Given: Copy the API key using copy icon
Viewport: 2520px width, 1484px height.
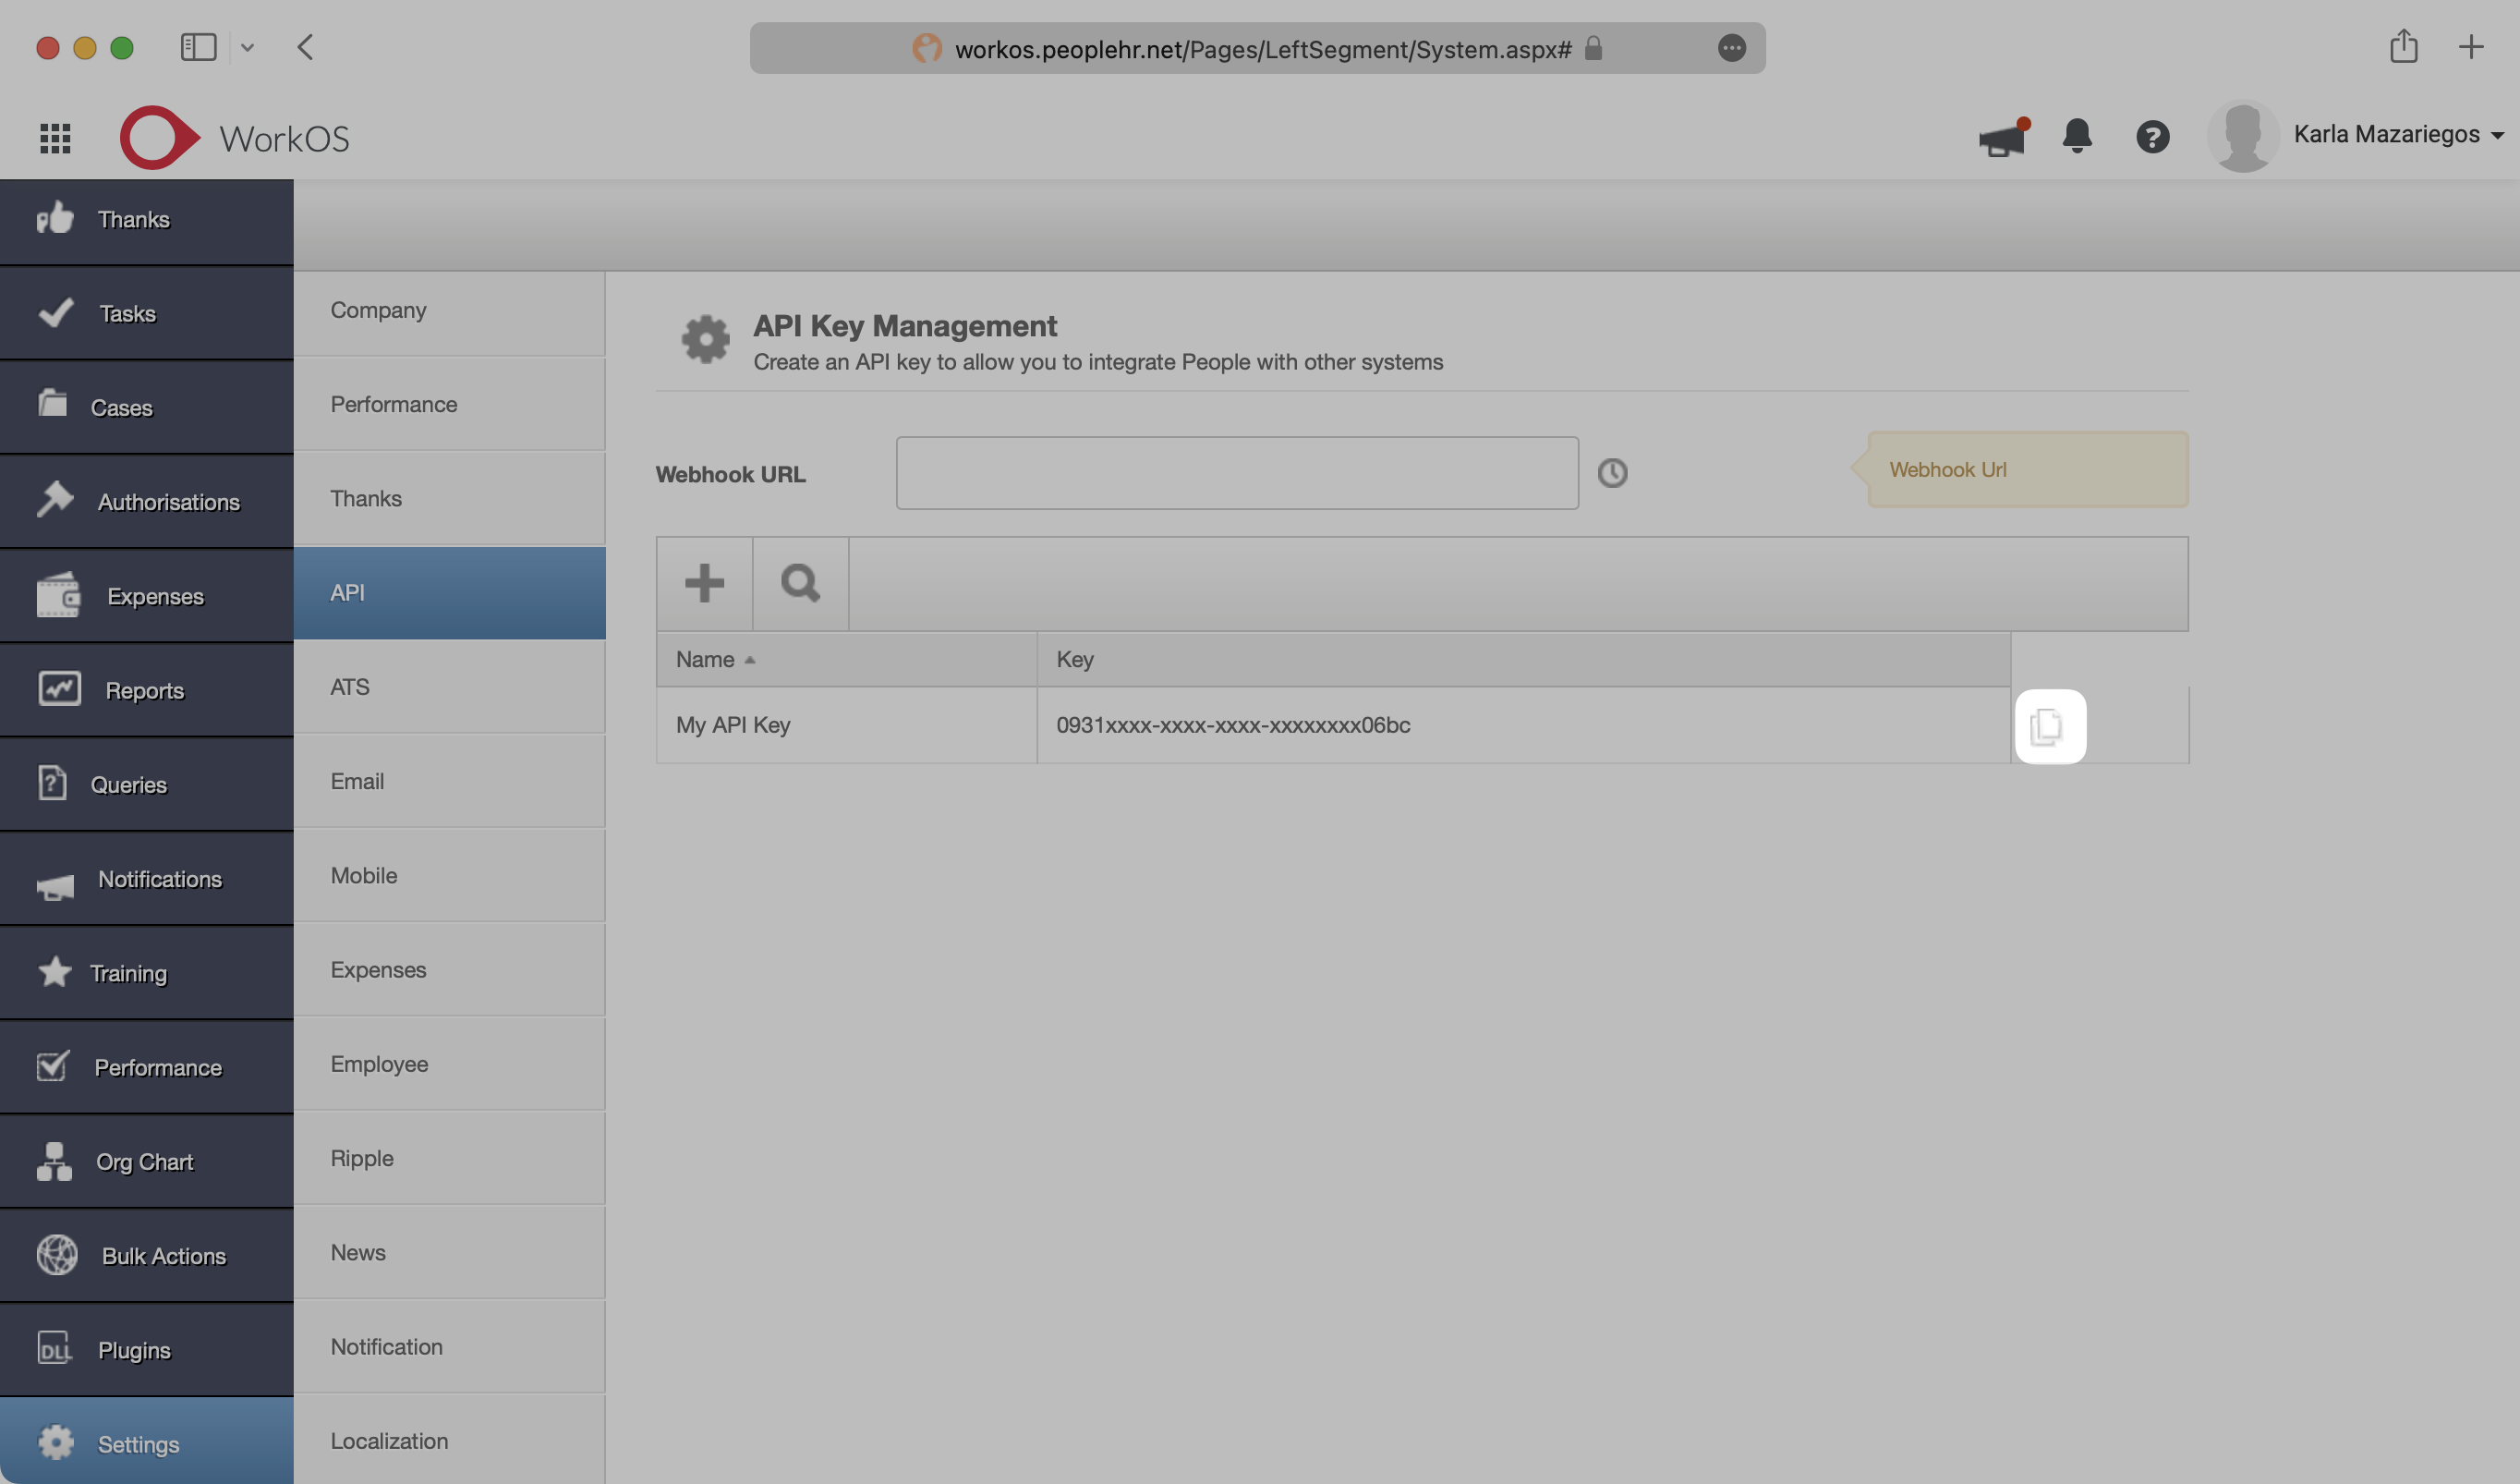Looking at the screenshot, I should [2052, 726].
